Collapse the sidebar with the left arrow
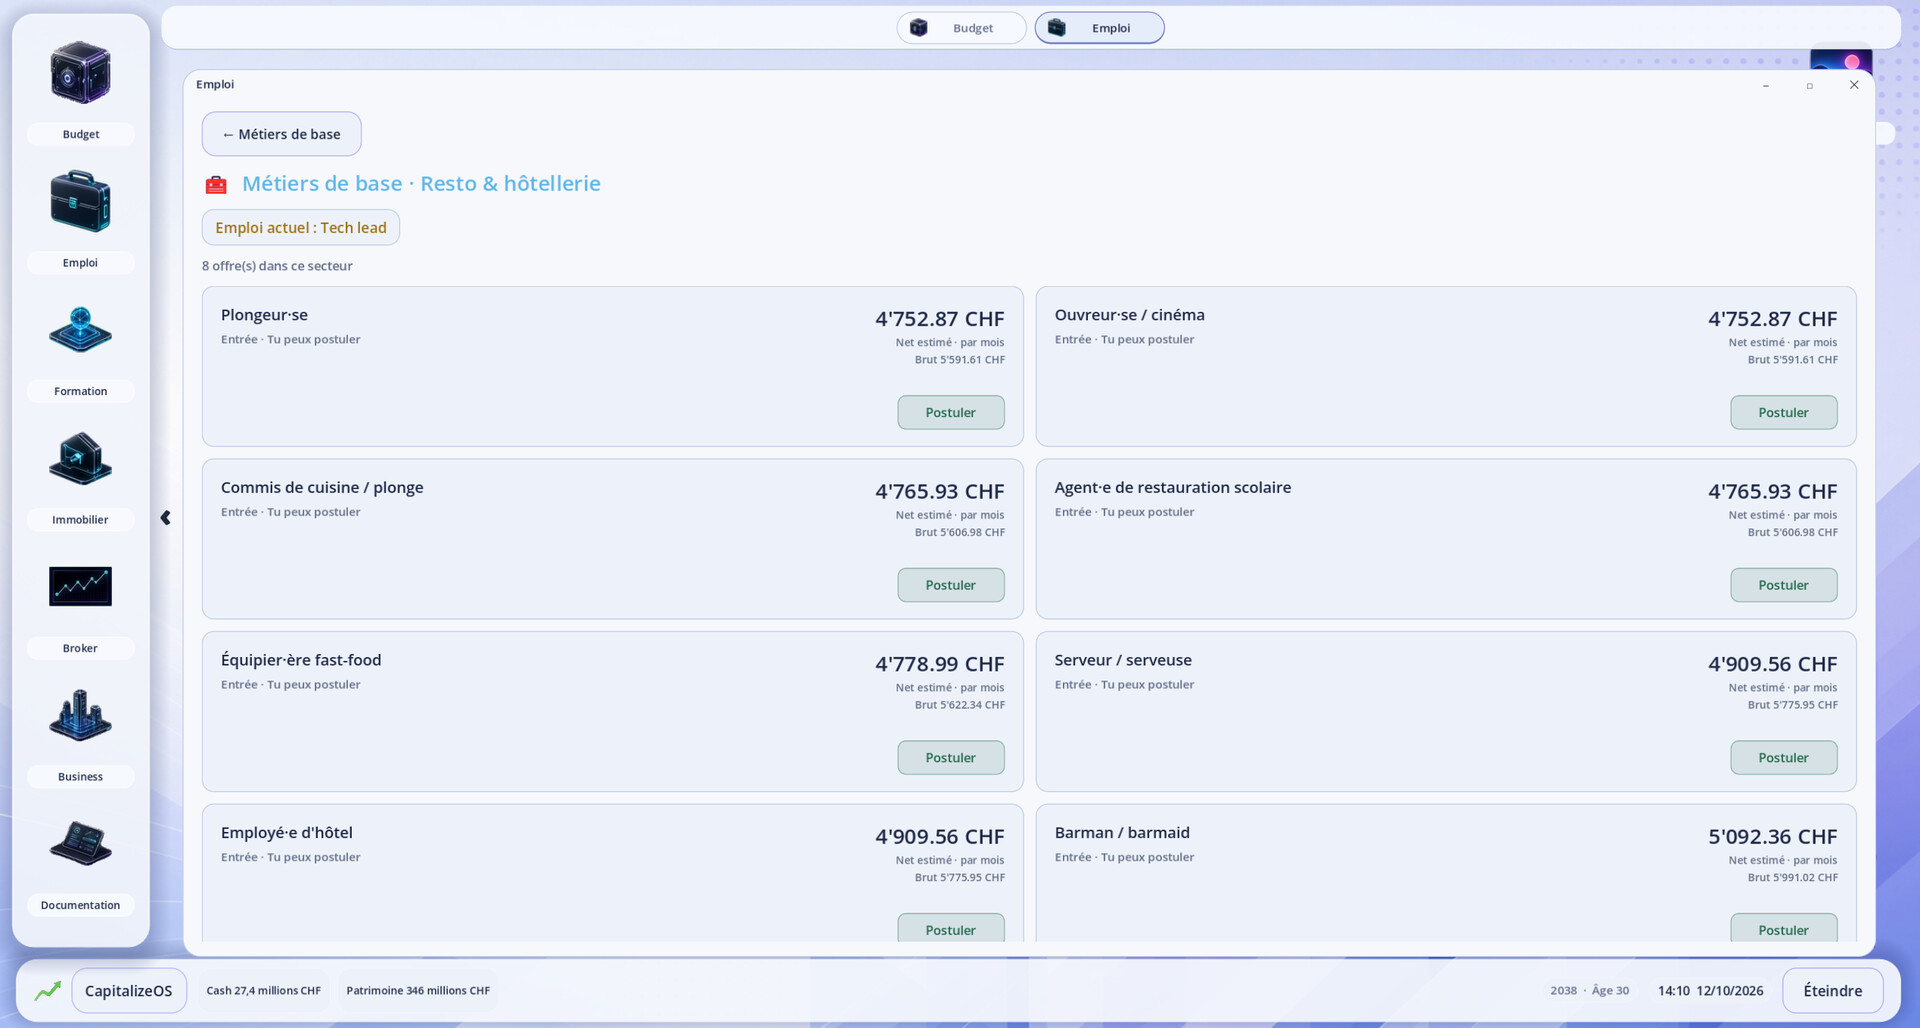This screenshot has width=1920, height=1028. tap(165, 518)
